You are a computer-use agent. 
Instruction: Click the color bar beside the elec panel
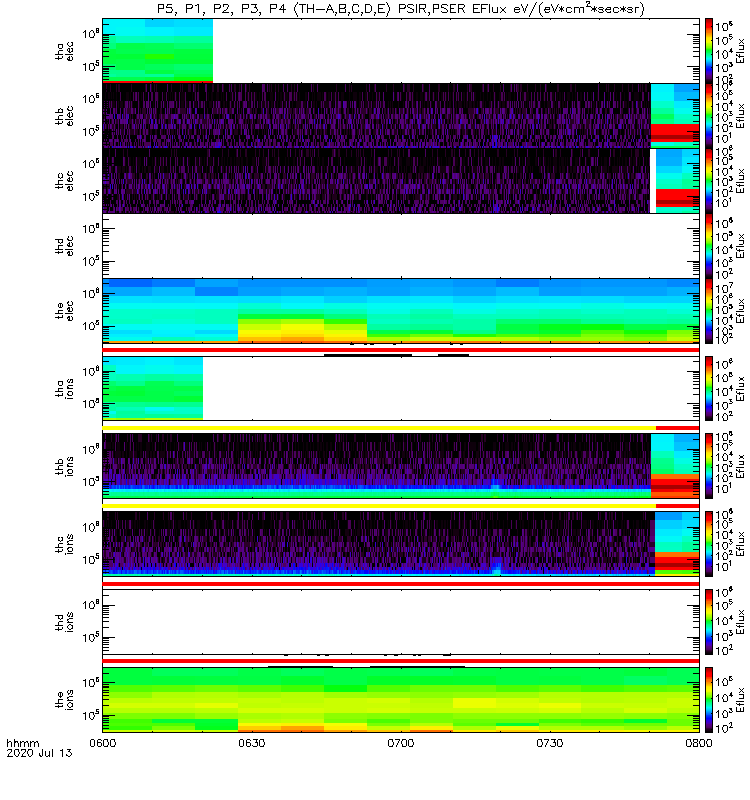(x=709, y=311)
